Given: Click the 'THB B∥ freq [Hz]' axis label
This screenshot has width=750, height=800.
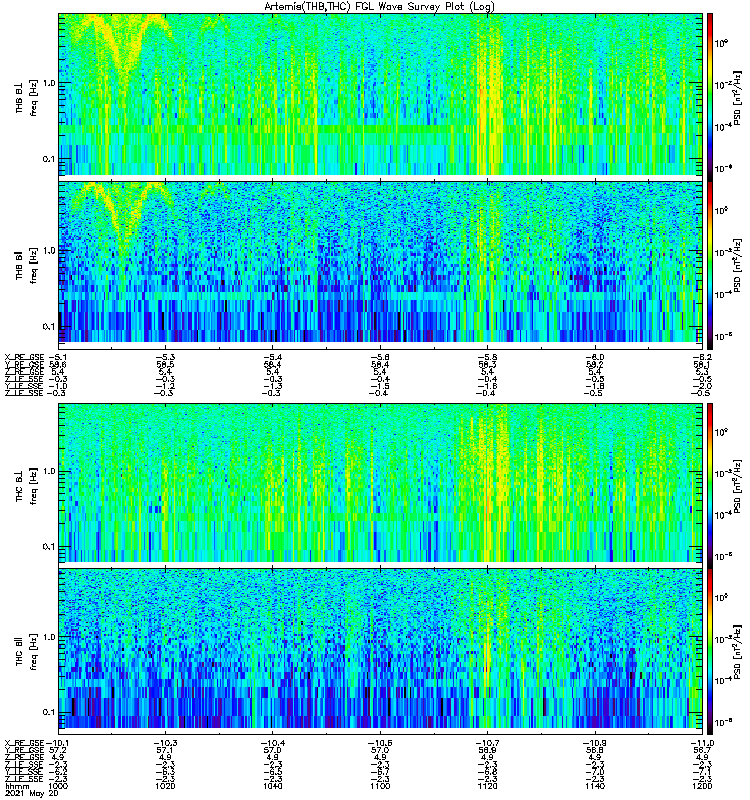Looking at the screenshot, I should pyautogui.click(x=27, y=265).
